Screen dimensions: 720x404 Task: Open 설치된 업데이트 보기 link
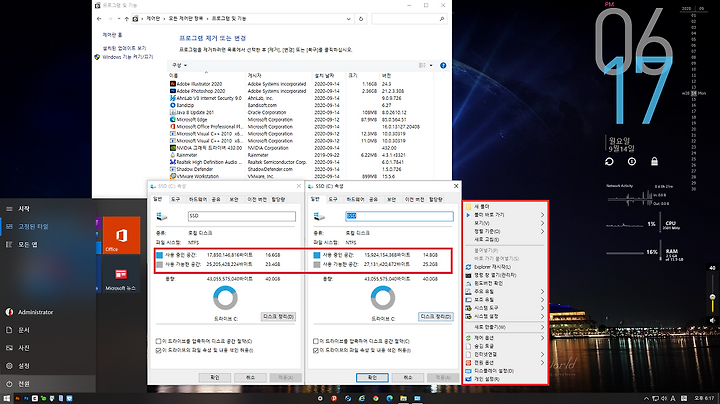pos(124,48)
